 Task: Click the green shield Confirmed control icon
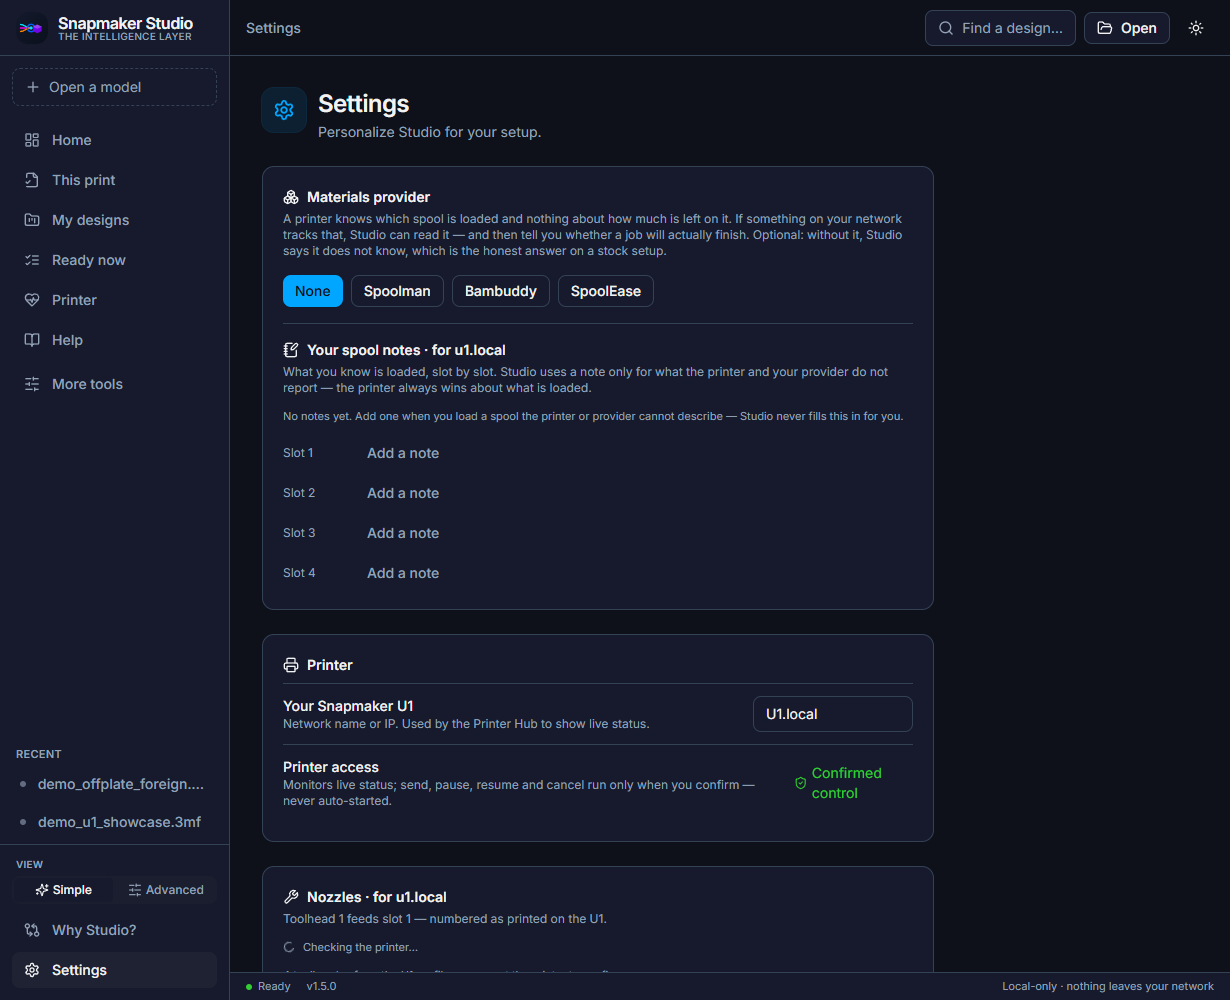pos(800,783)
